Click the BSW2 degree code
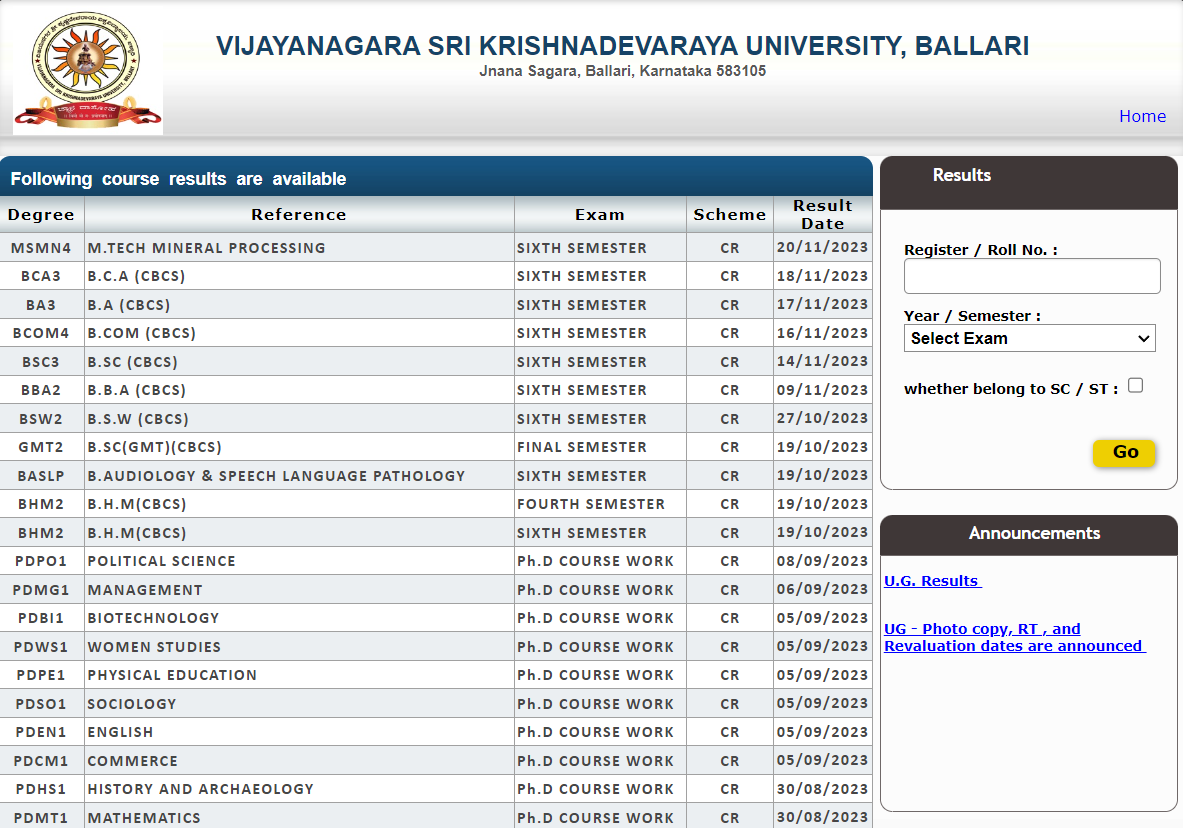1183x828 pixels. click(x=41, y=419)
